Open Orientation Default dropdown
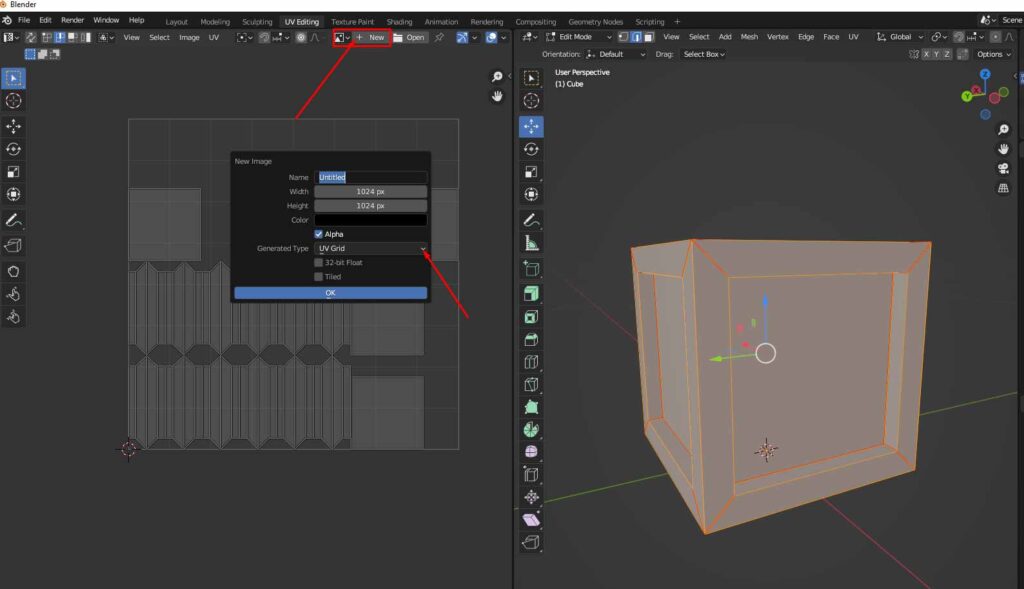The image size is (1024, 589). [x=616, y=54]
